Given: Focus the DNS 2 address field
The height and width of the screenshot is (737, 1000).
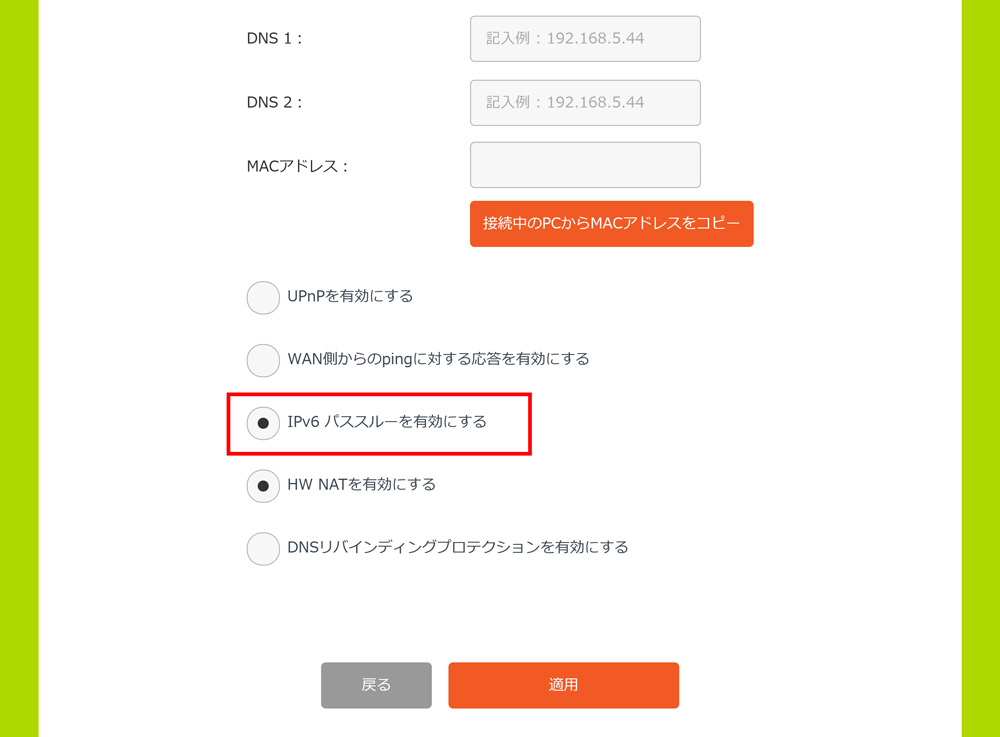Looking at the screenshot, I should point(585,103).
